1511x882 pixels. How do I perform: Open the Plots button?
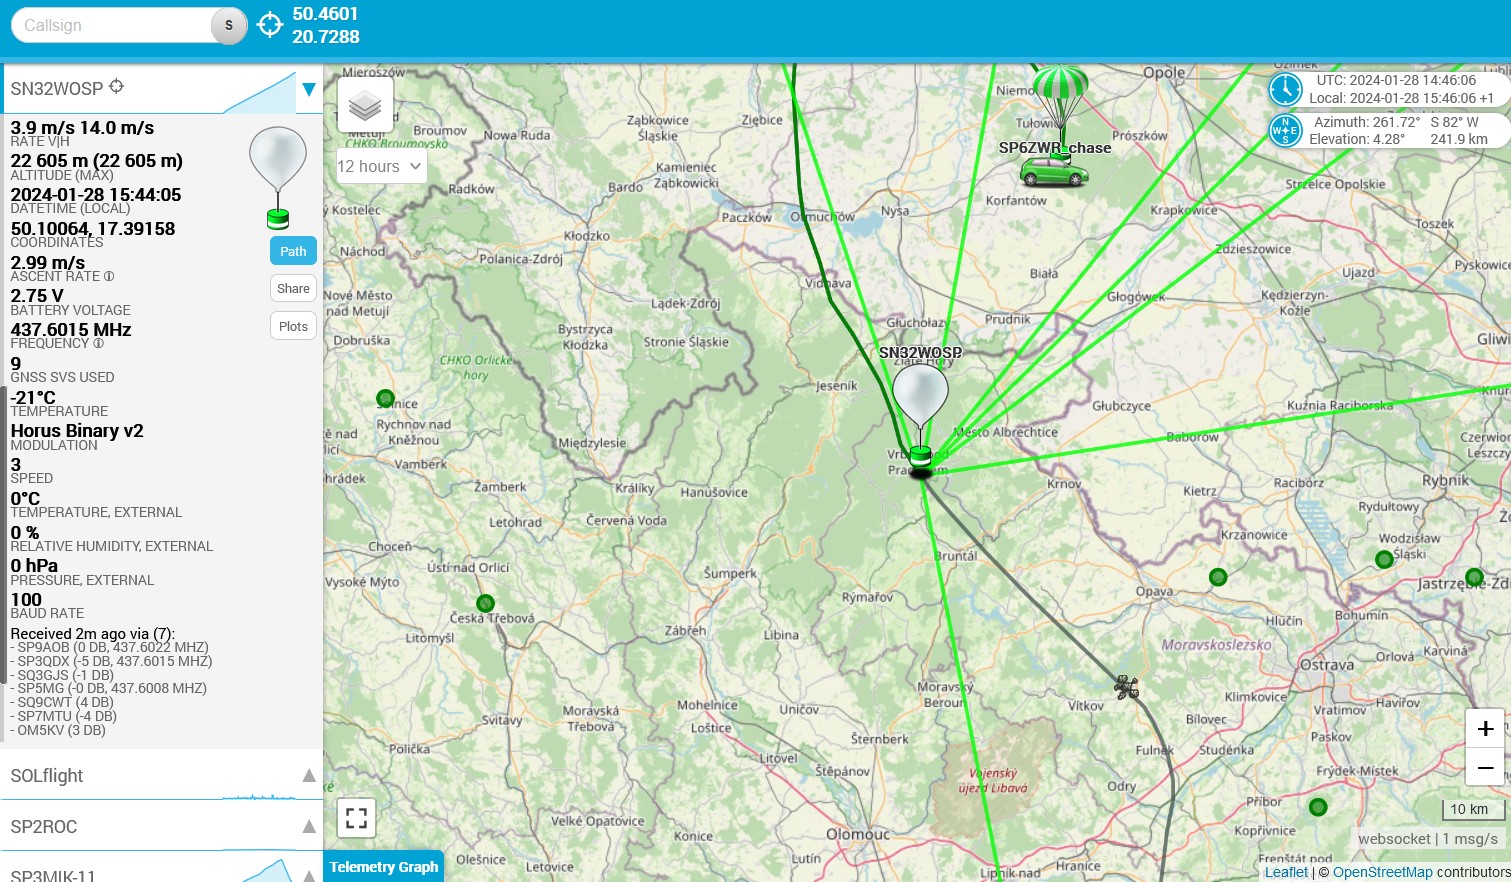coord(293,326)
